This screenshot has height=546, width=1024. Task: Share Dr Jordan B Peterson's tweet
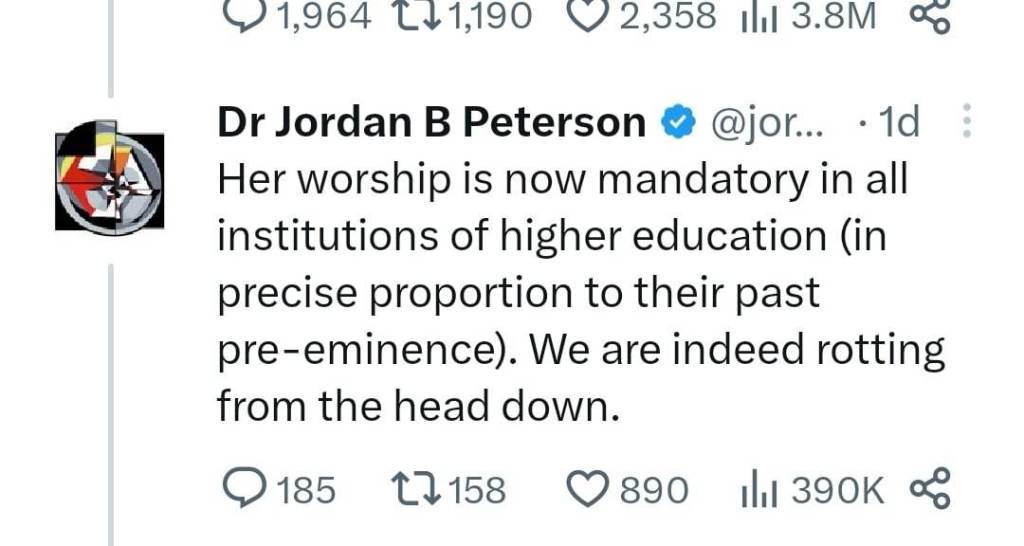pos(930,489)
